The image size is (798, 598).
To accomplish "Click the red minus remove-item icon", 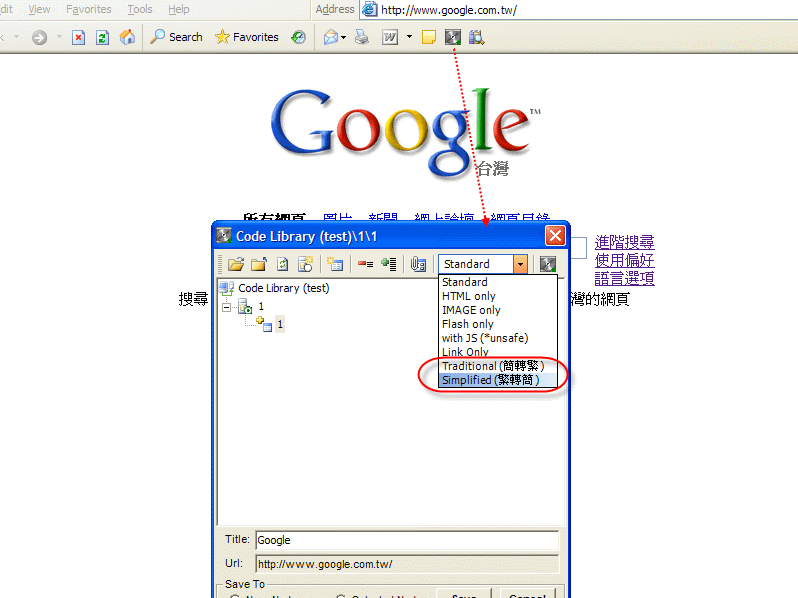I will pyautogui.click(x=365, y=264).
